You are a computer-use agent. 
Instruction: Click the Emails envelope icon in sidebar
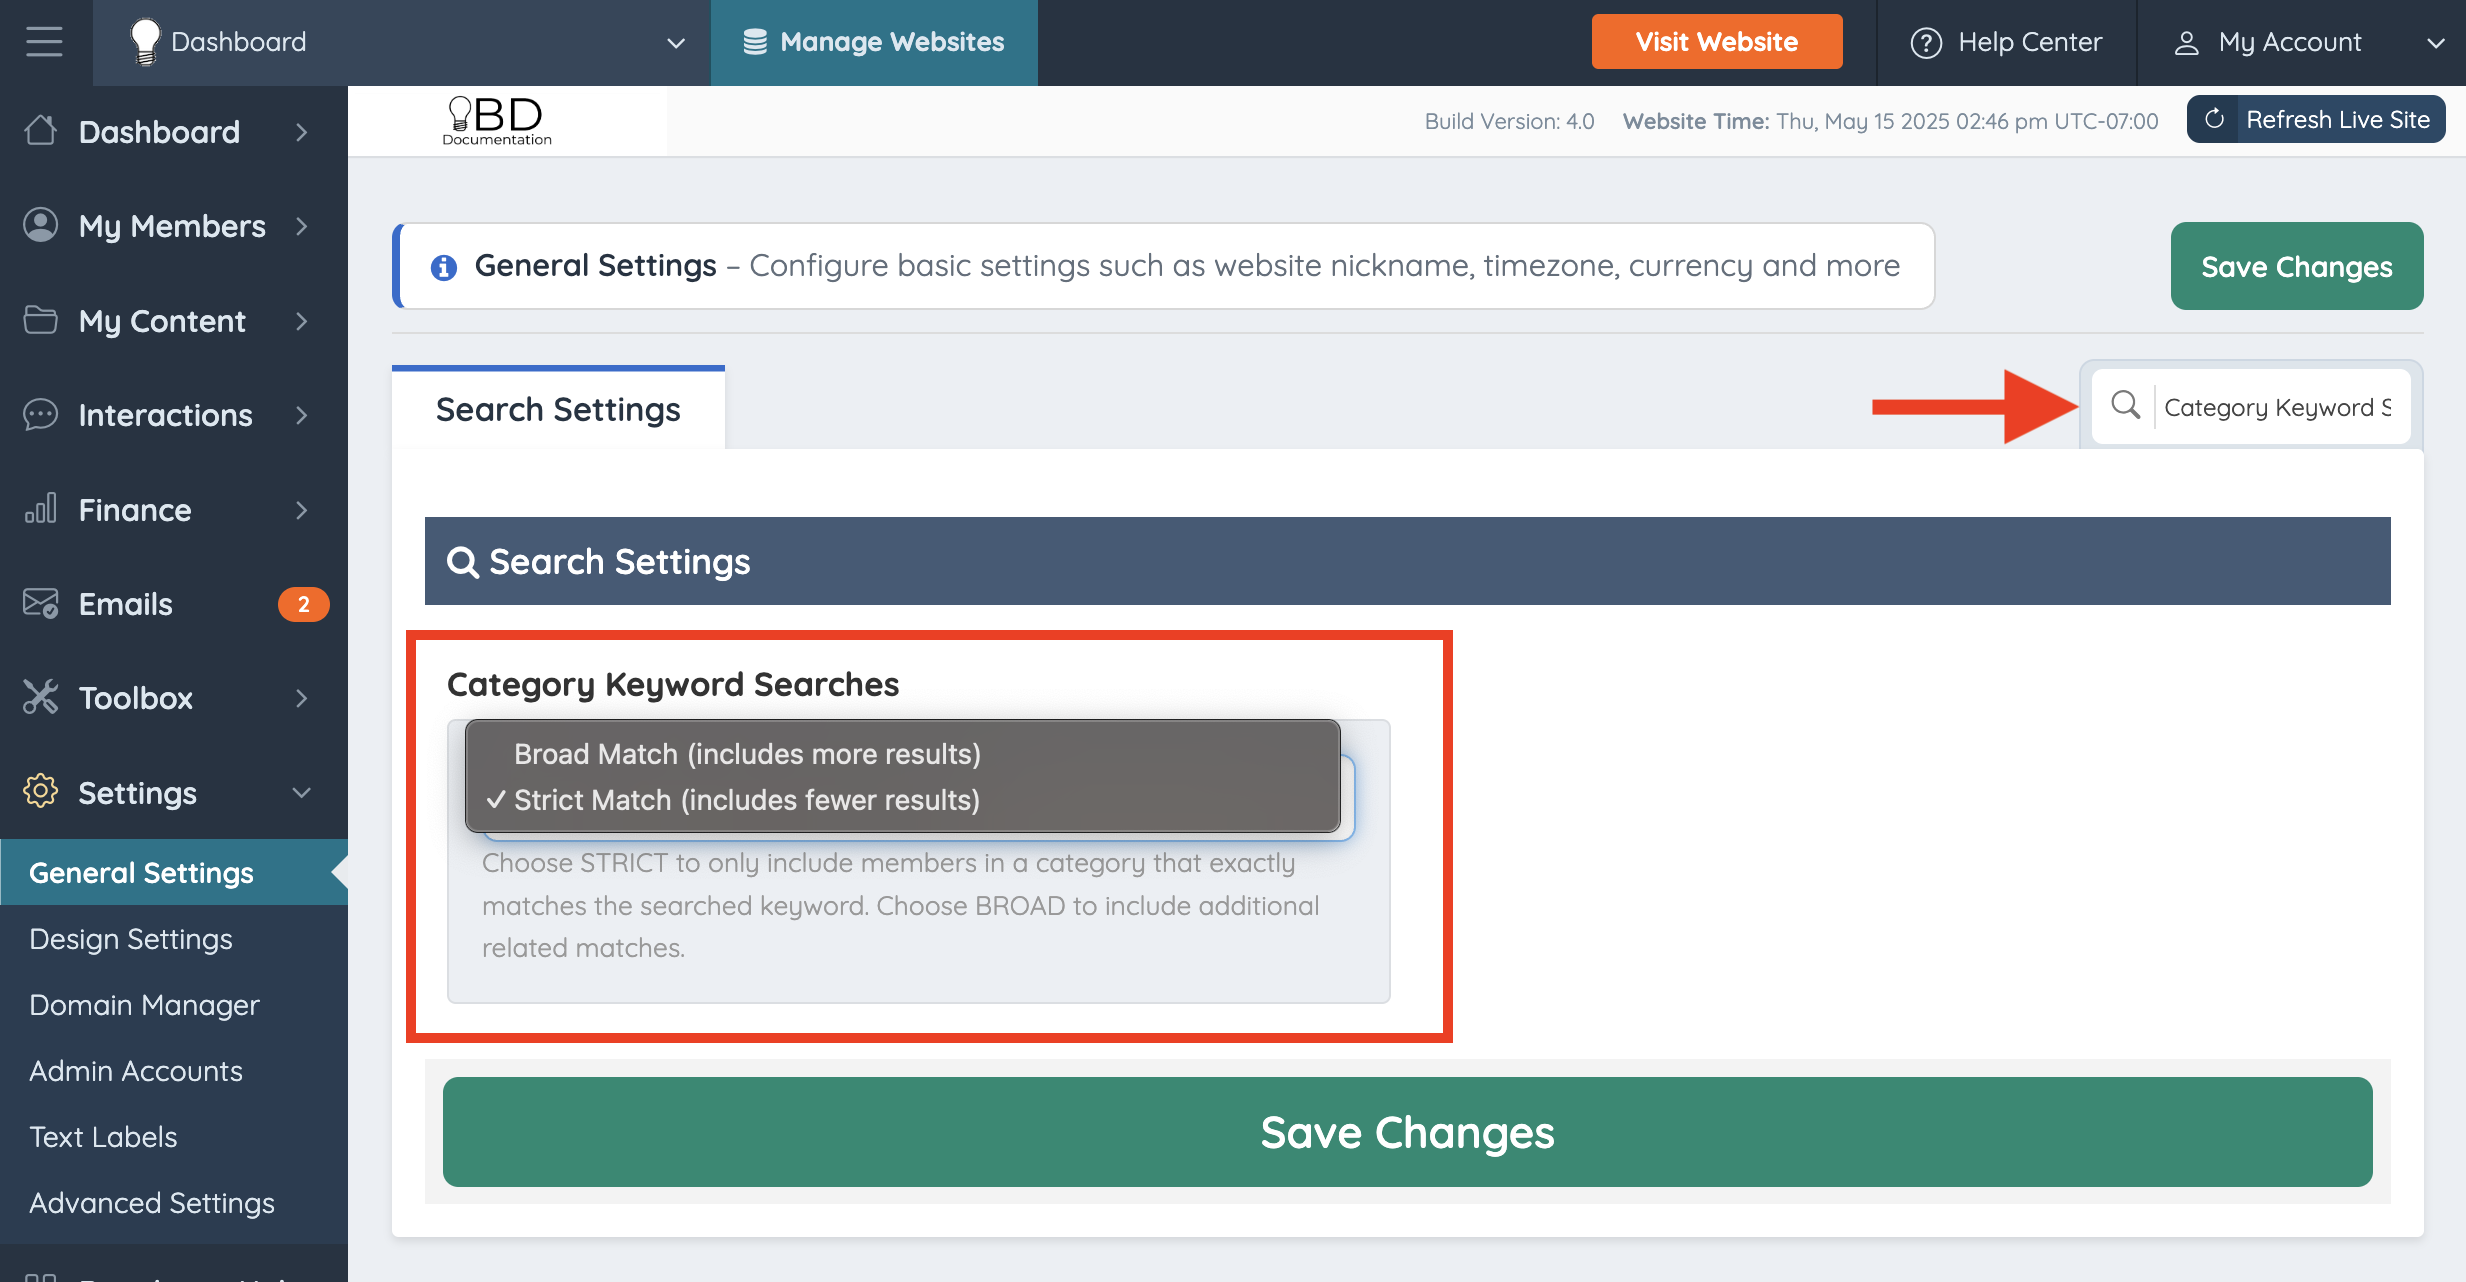coord(41,604)
